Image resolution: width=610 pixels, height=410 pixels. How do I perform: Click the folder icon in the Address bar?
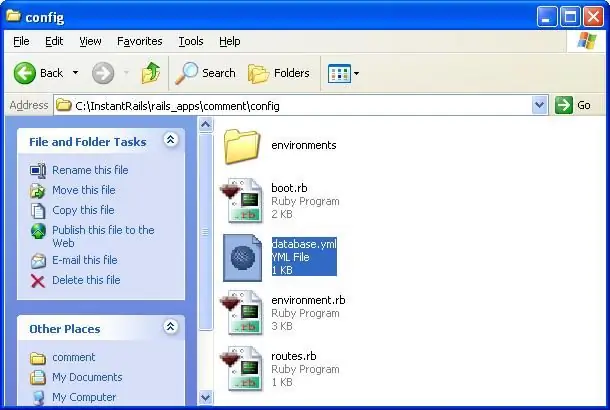pyautogui.click(x=63, y=105)
